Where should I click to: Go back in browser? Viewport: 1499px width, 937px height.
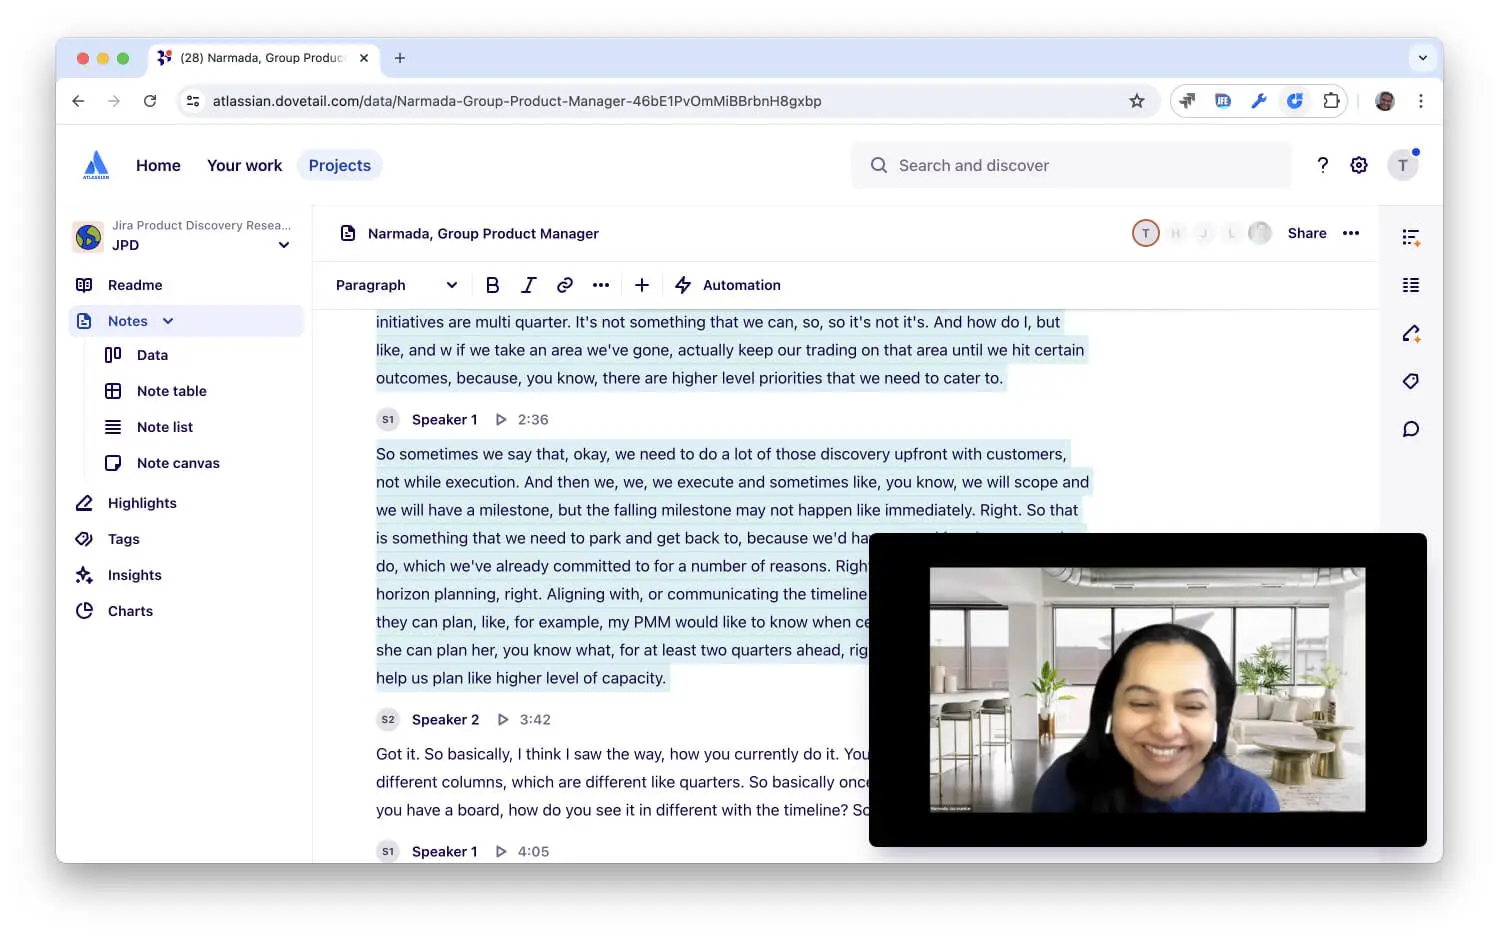(78, 101)
